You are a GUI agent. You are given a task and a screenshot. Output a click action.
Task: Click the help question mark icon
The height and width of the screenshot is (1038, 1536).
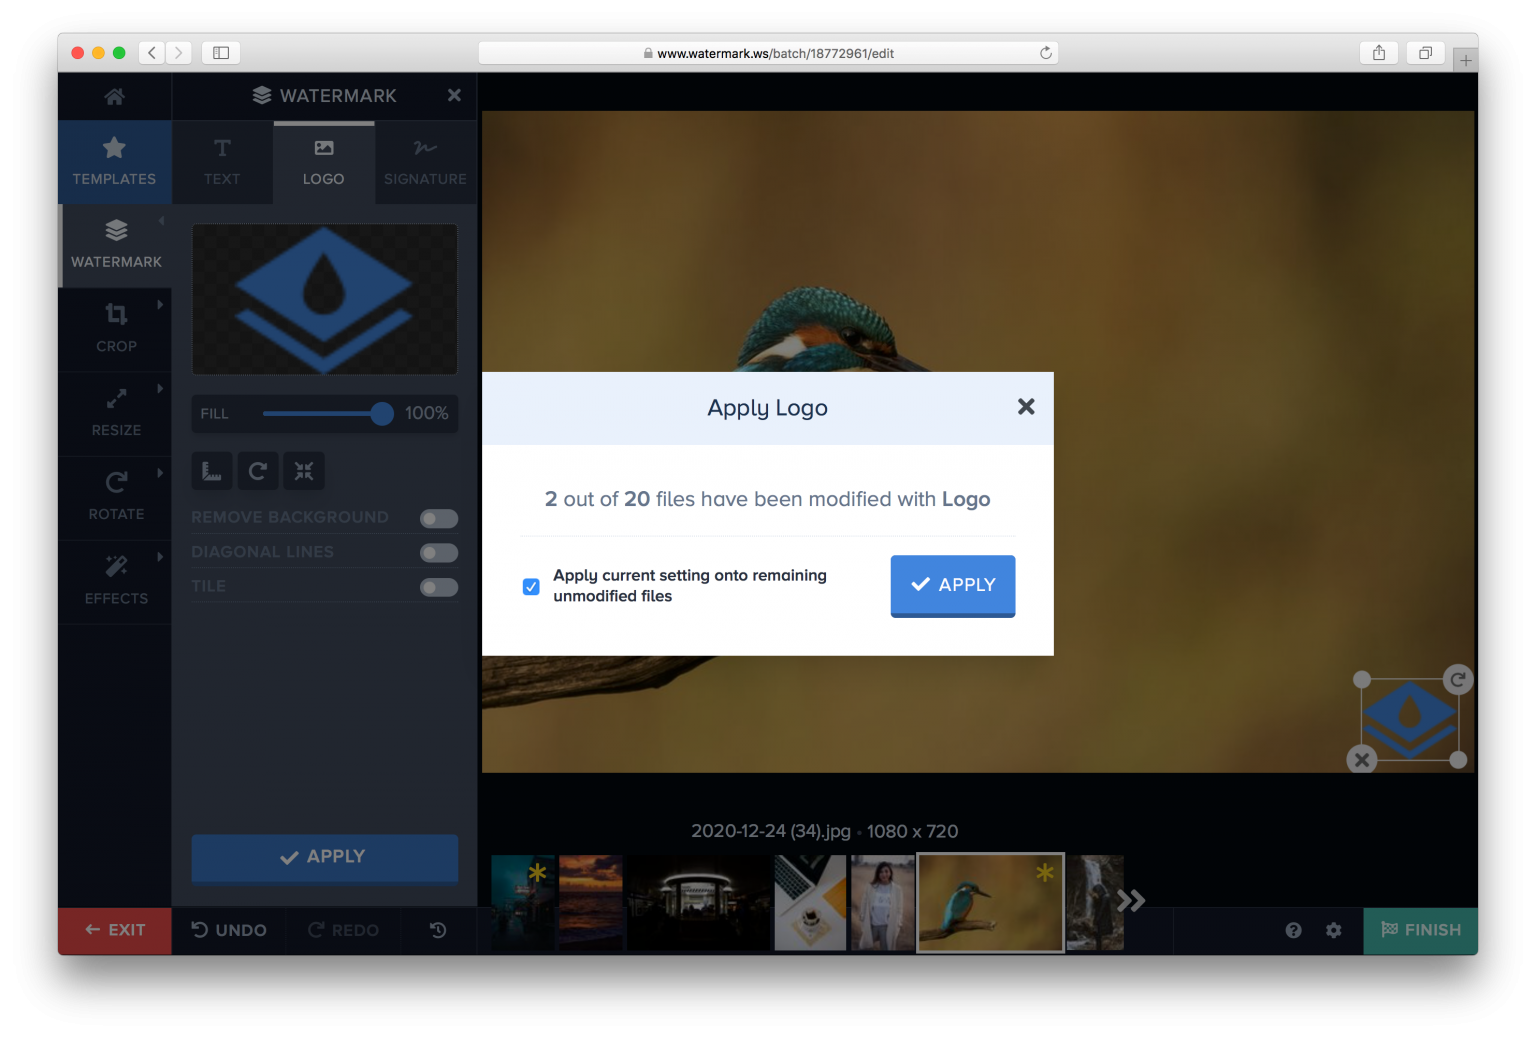click(1293, 930)
